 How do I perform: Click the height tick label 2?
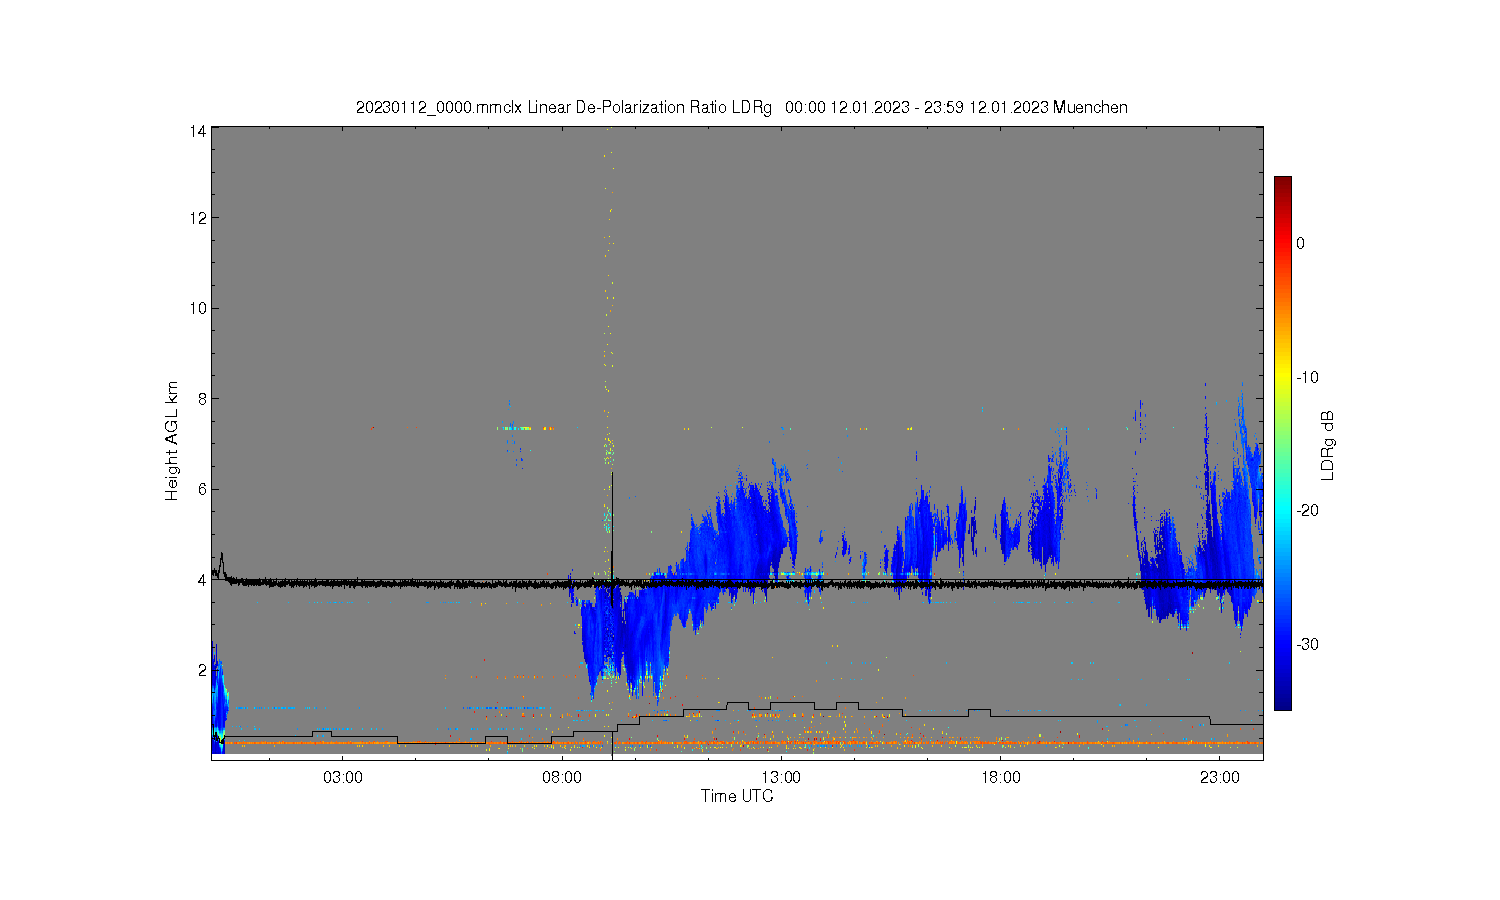pyautogui.click(x=202, y=669)
